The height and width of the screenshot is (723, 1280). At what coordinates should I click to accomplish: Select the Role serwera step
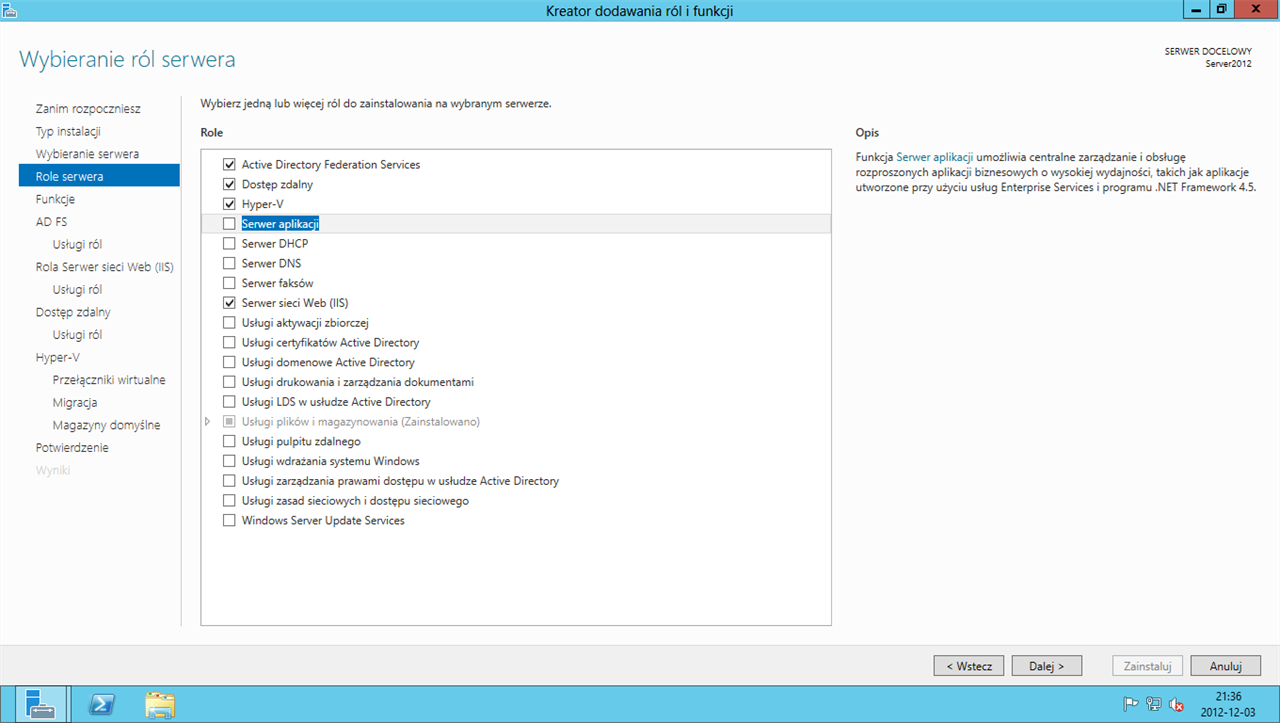pos(99,176)
